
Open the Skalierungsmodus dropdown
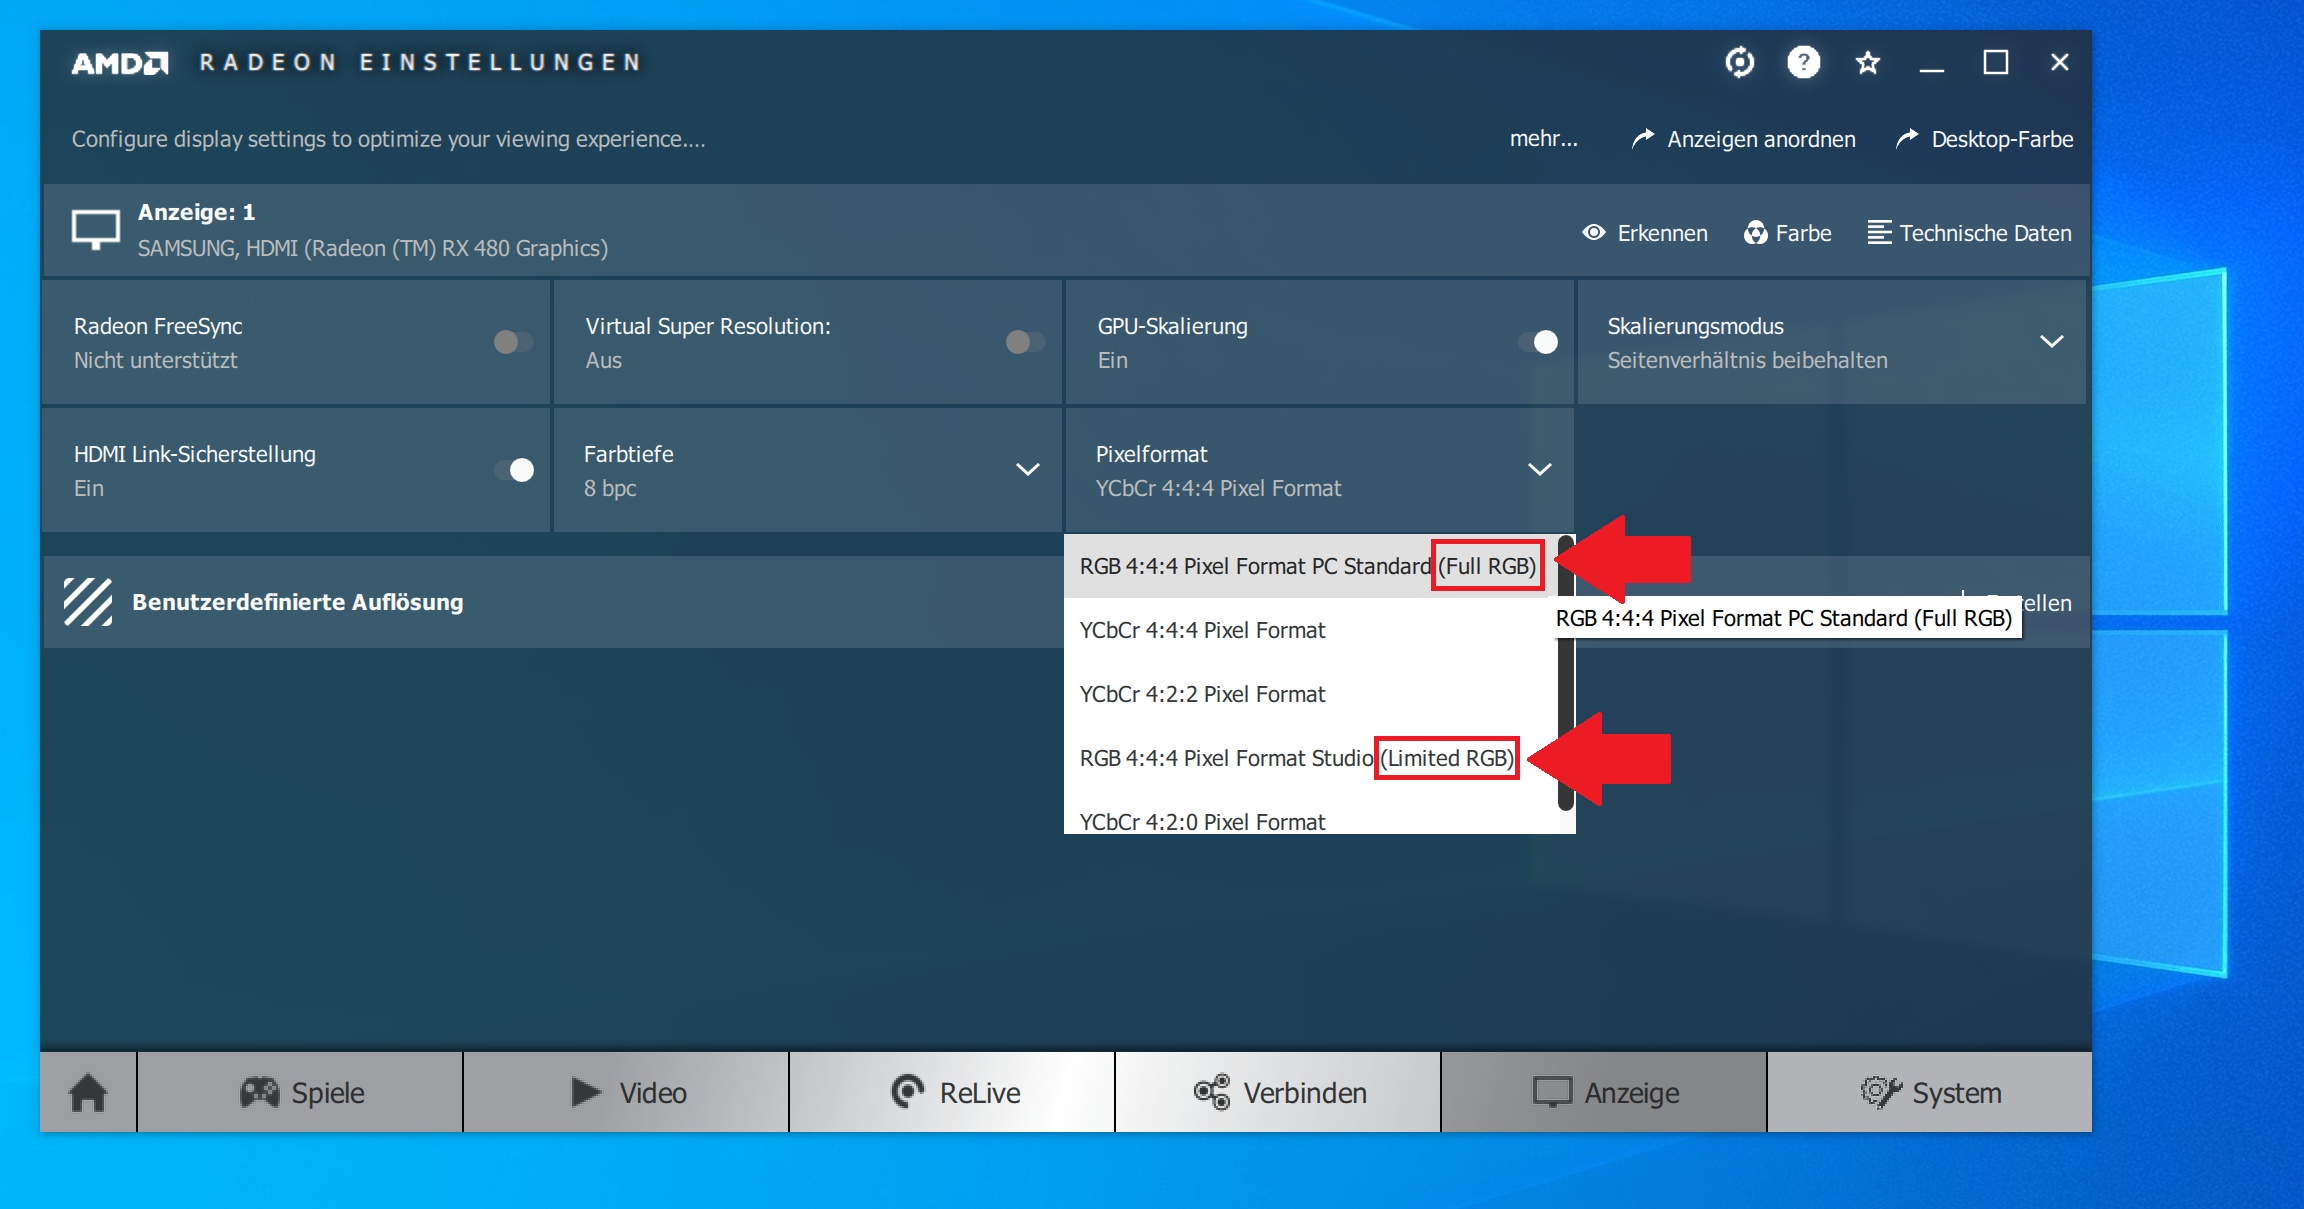coord(2051,342)
